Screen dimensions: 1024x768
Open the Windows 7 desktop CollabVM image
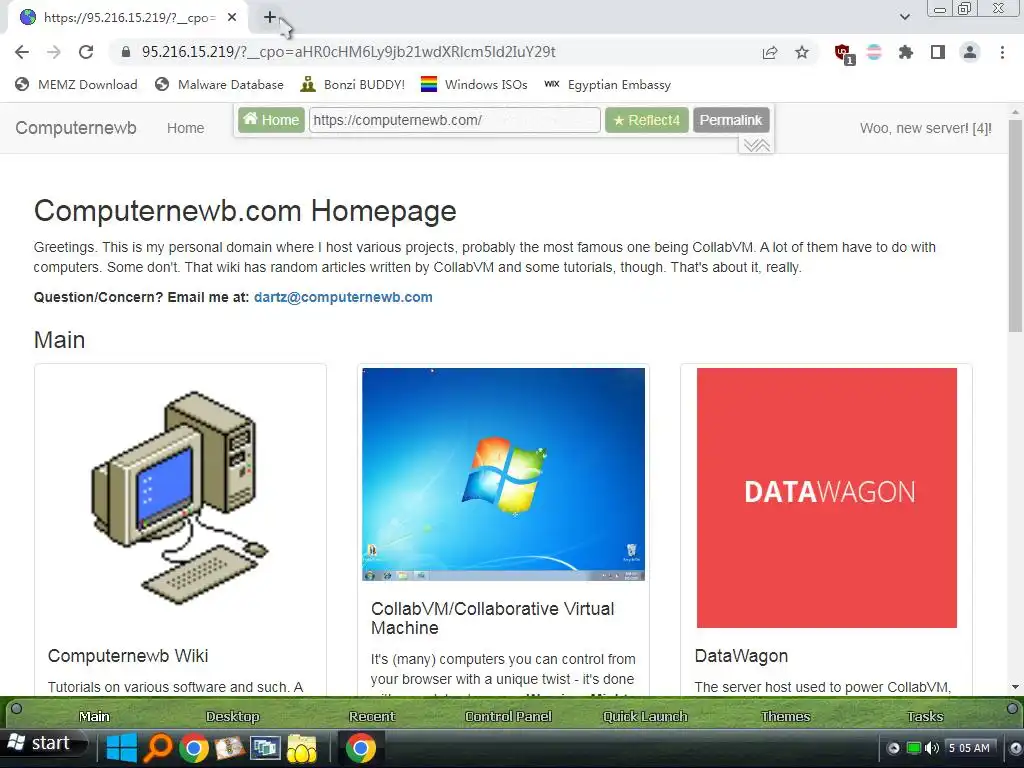pos(504,474)
